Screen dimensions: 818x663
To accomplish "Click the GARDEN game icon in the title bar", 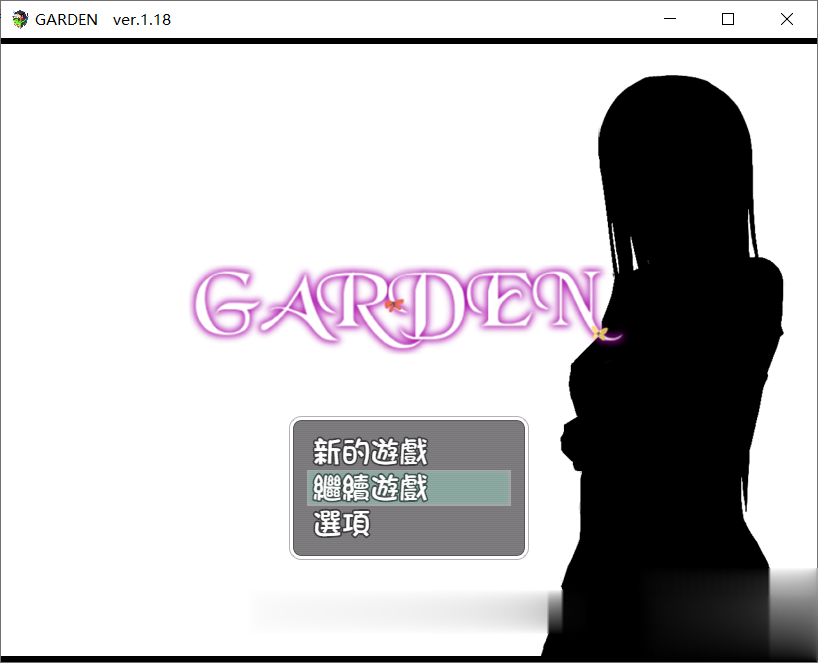I will (18, 18).
